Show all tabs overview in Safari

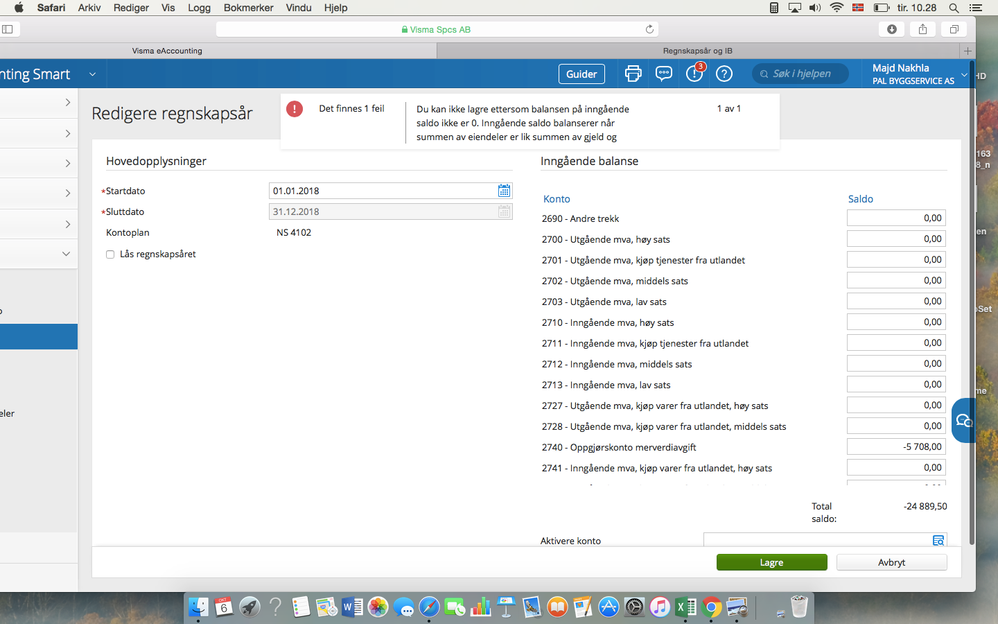tap(954, 29)
